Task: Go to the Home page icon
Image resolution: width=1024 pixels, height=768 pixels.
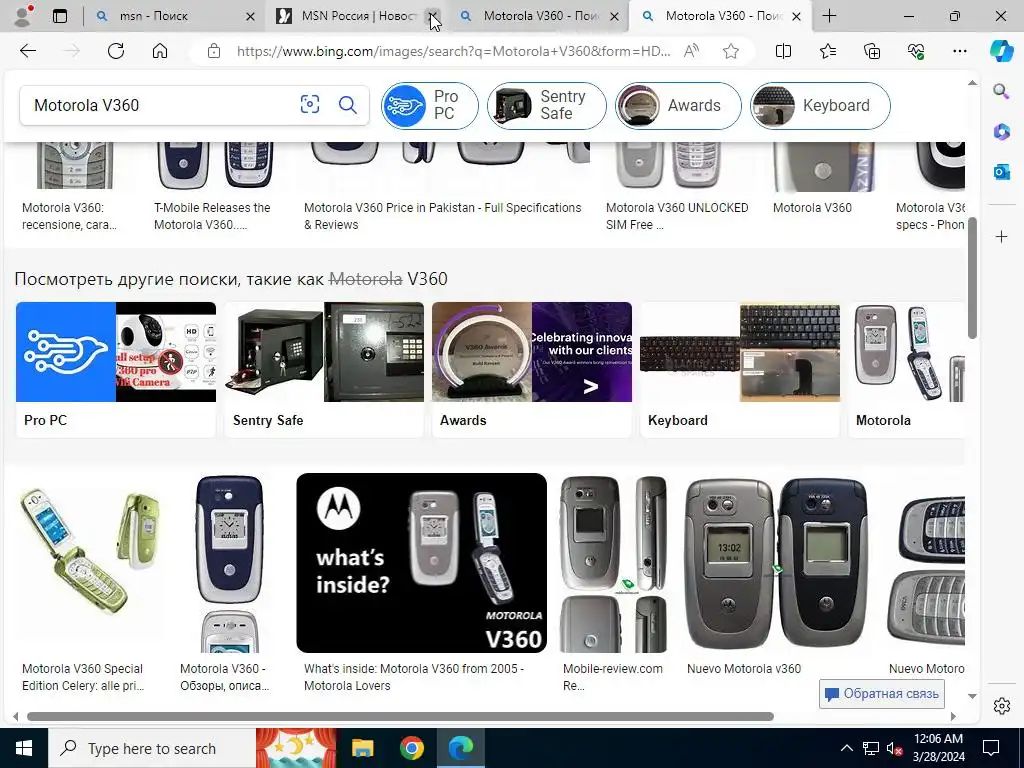Action: coord(160,51)
